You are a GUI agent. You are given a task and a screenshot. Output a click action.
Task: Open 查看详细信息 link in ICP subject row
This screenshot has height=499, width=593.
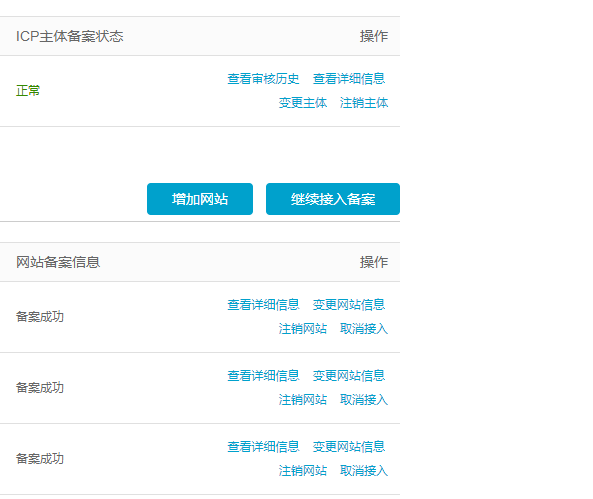(349, 79)
